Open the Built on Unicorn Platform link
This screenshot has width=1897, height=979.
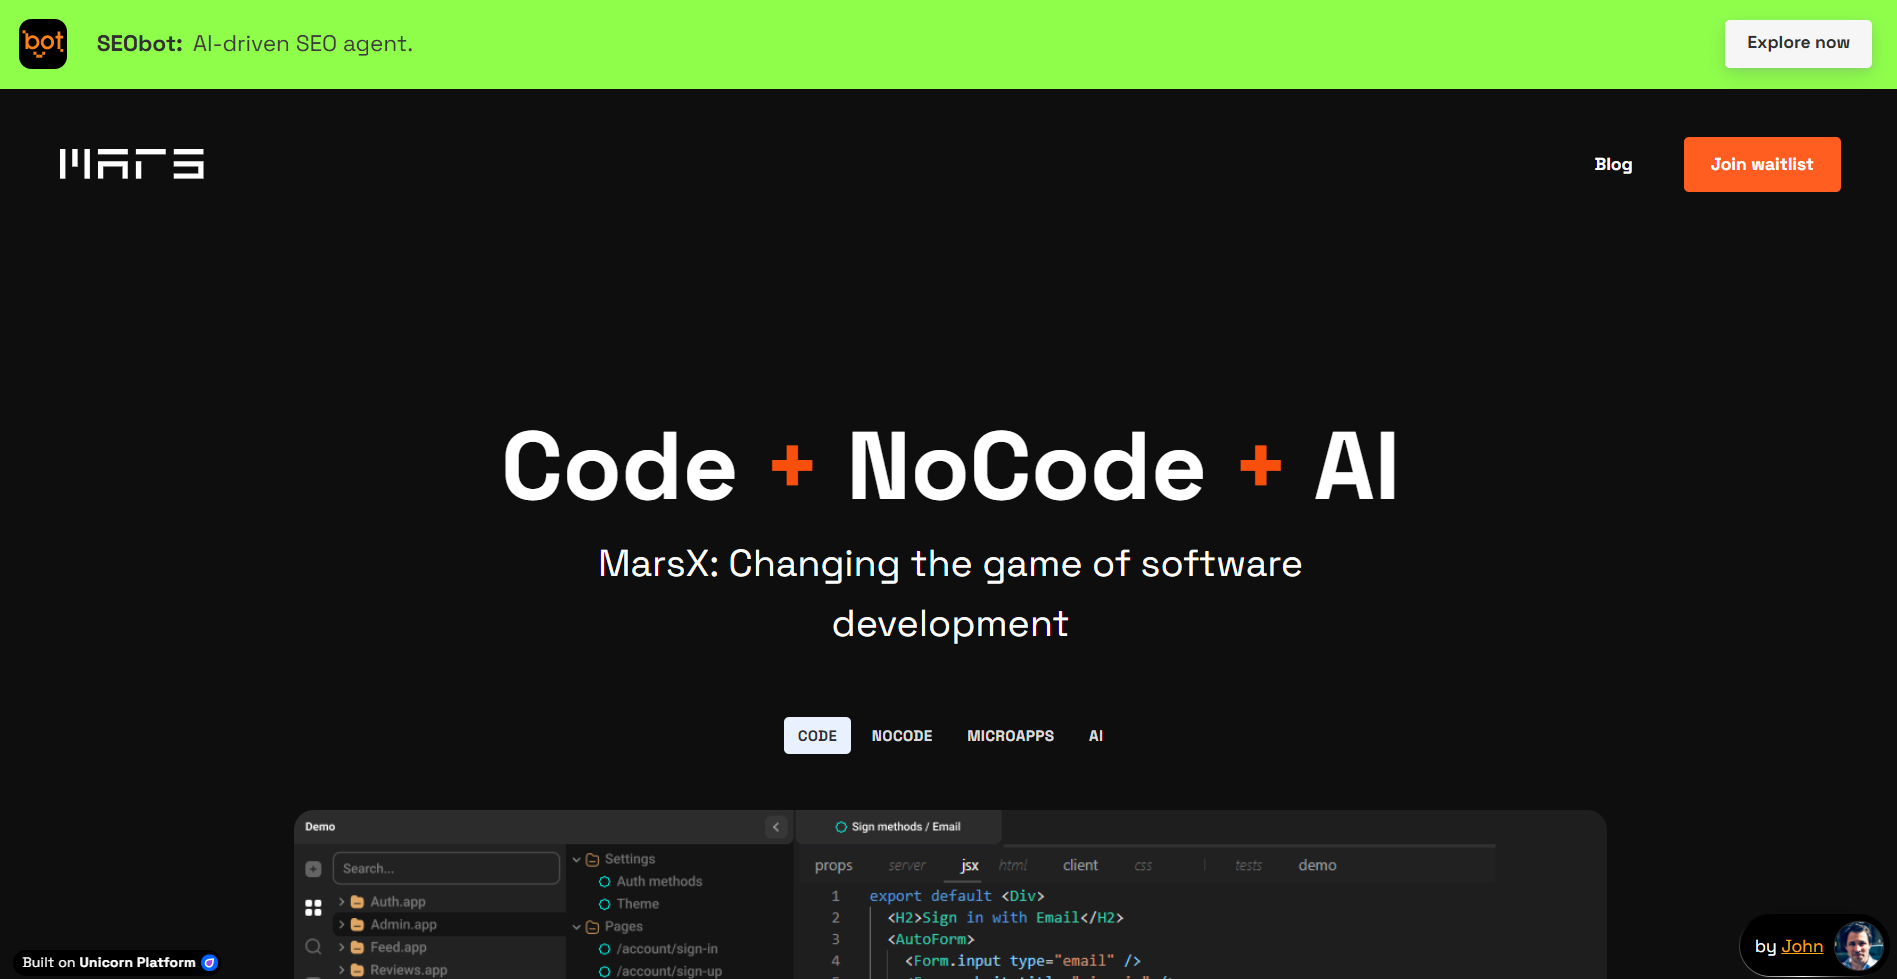coord(119,963)
